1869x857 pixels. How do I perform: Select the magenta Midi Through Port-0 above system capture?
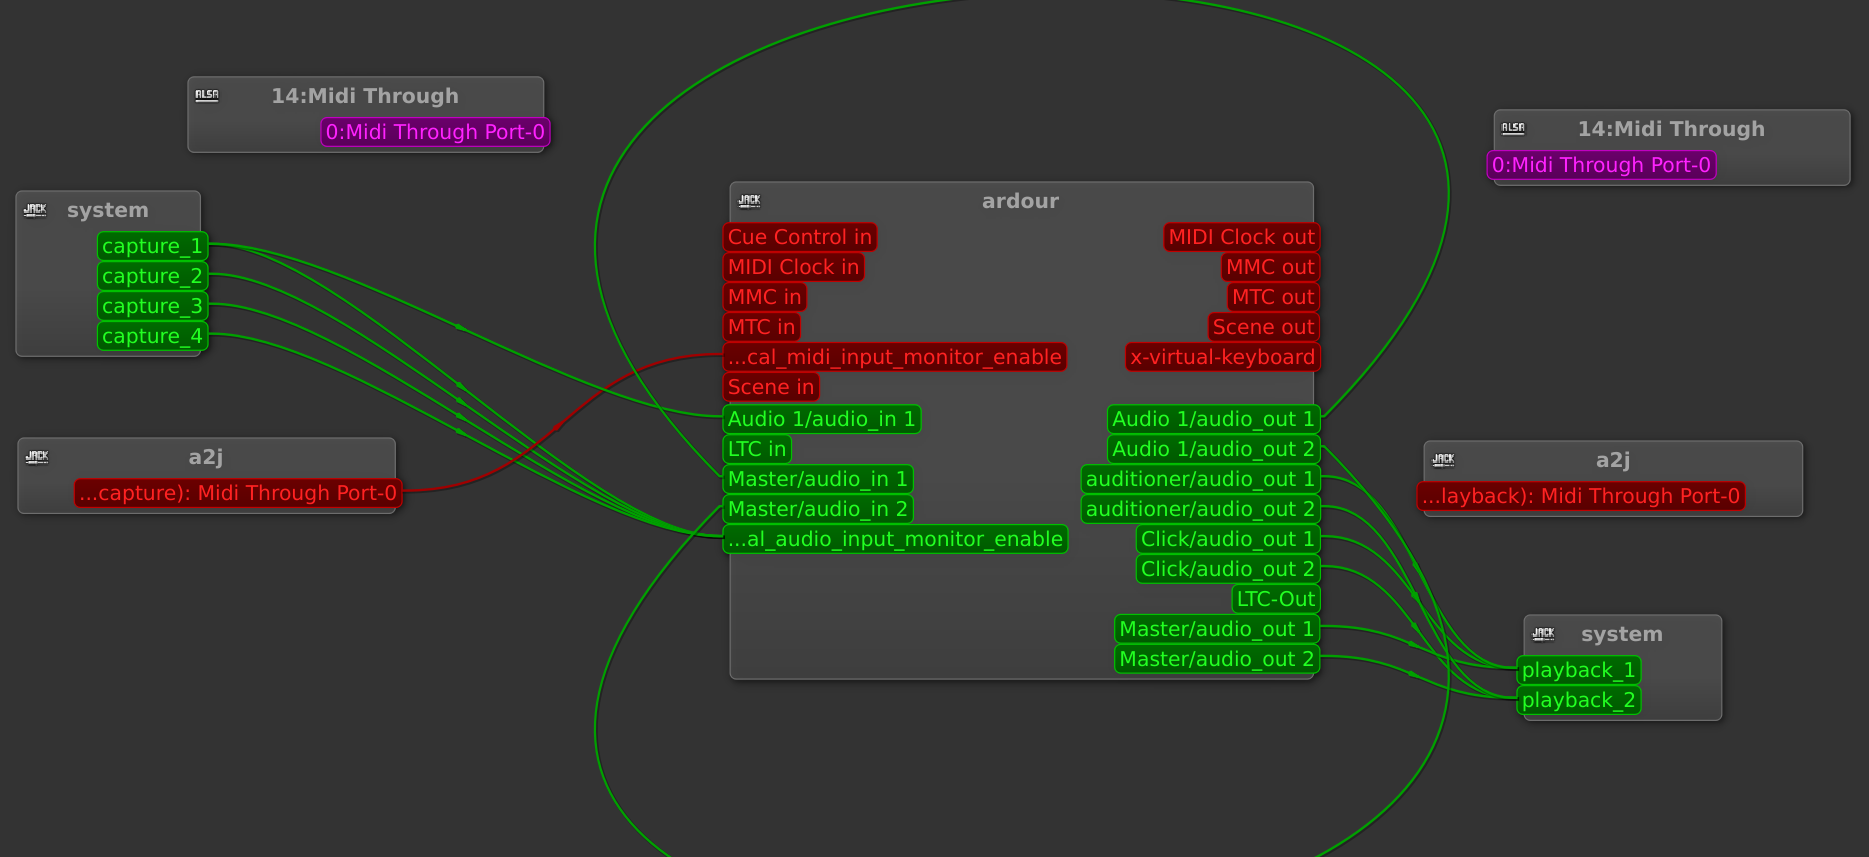pos(435,132)
